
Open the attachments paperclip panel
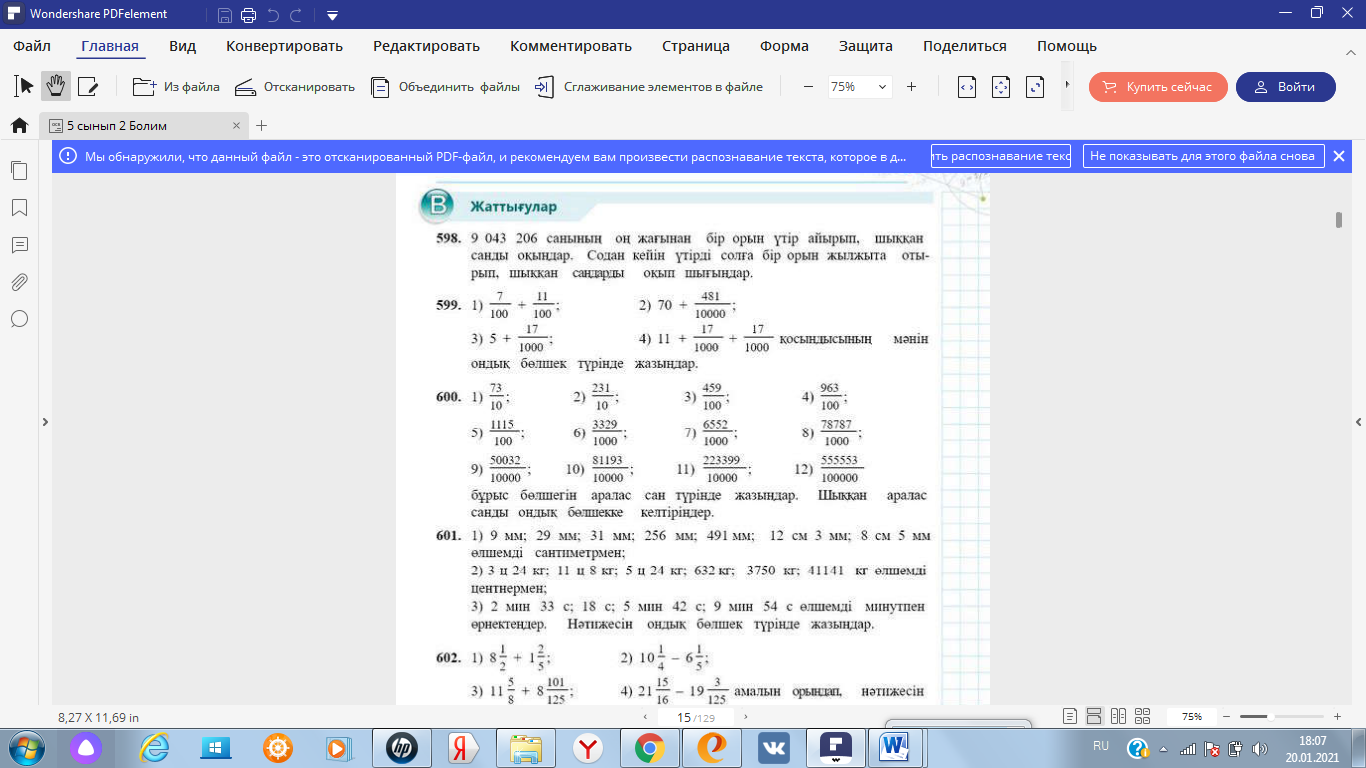click(19, 282)
